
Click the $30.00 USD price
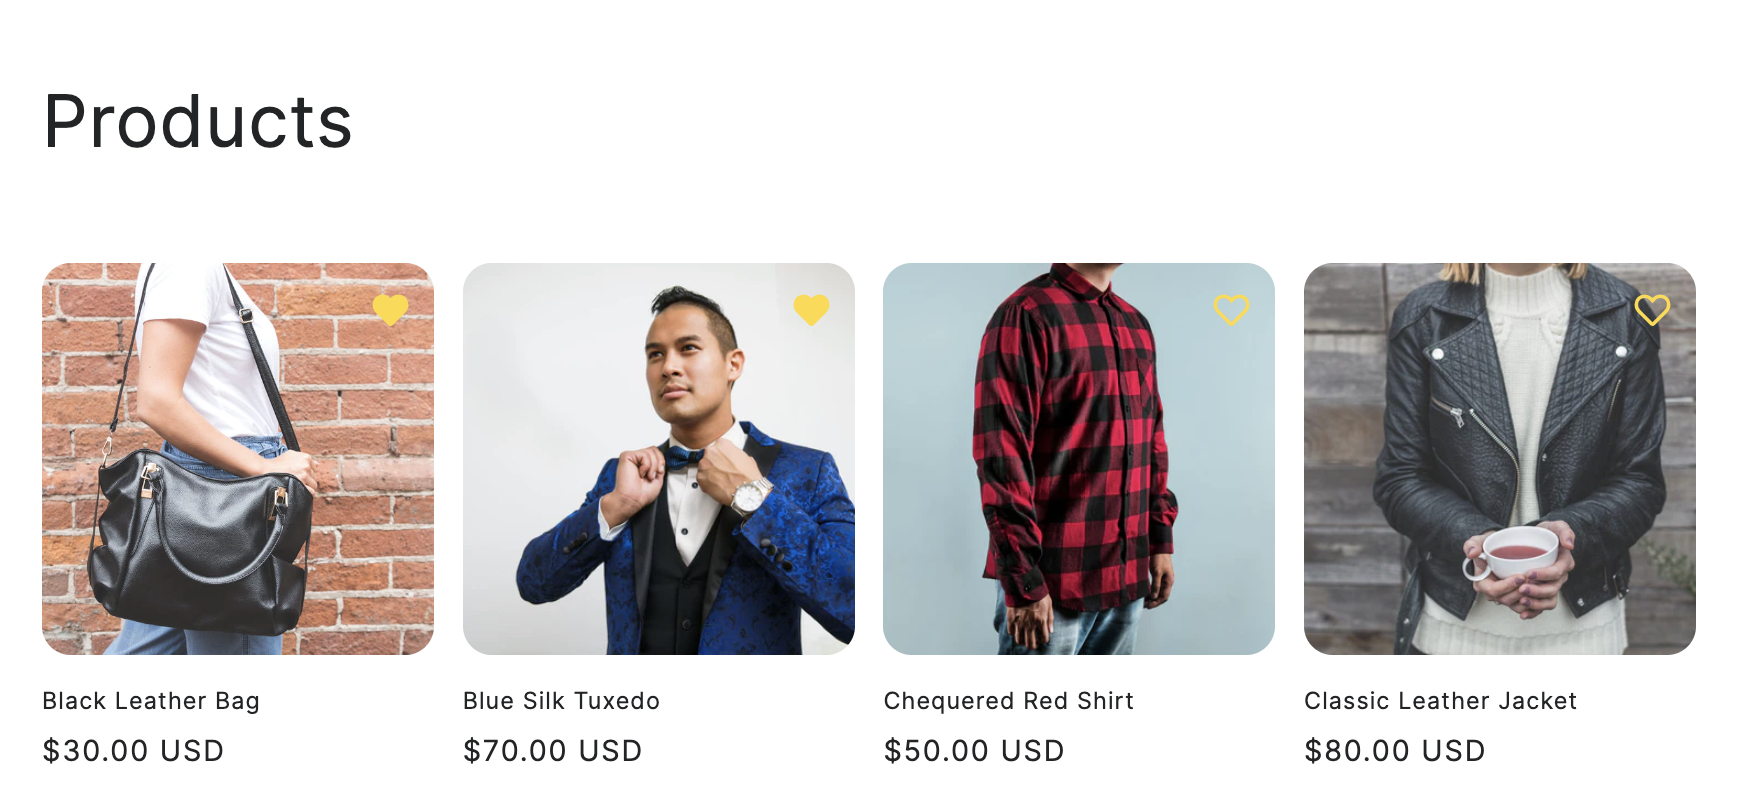pyautogui.click(x=133, y=751)
